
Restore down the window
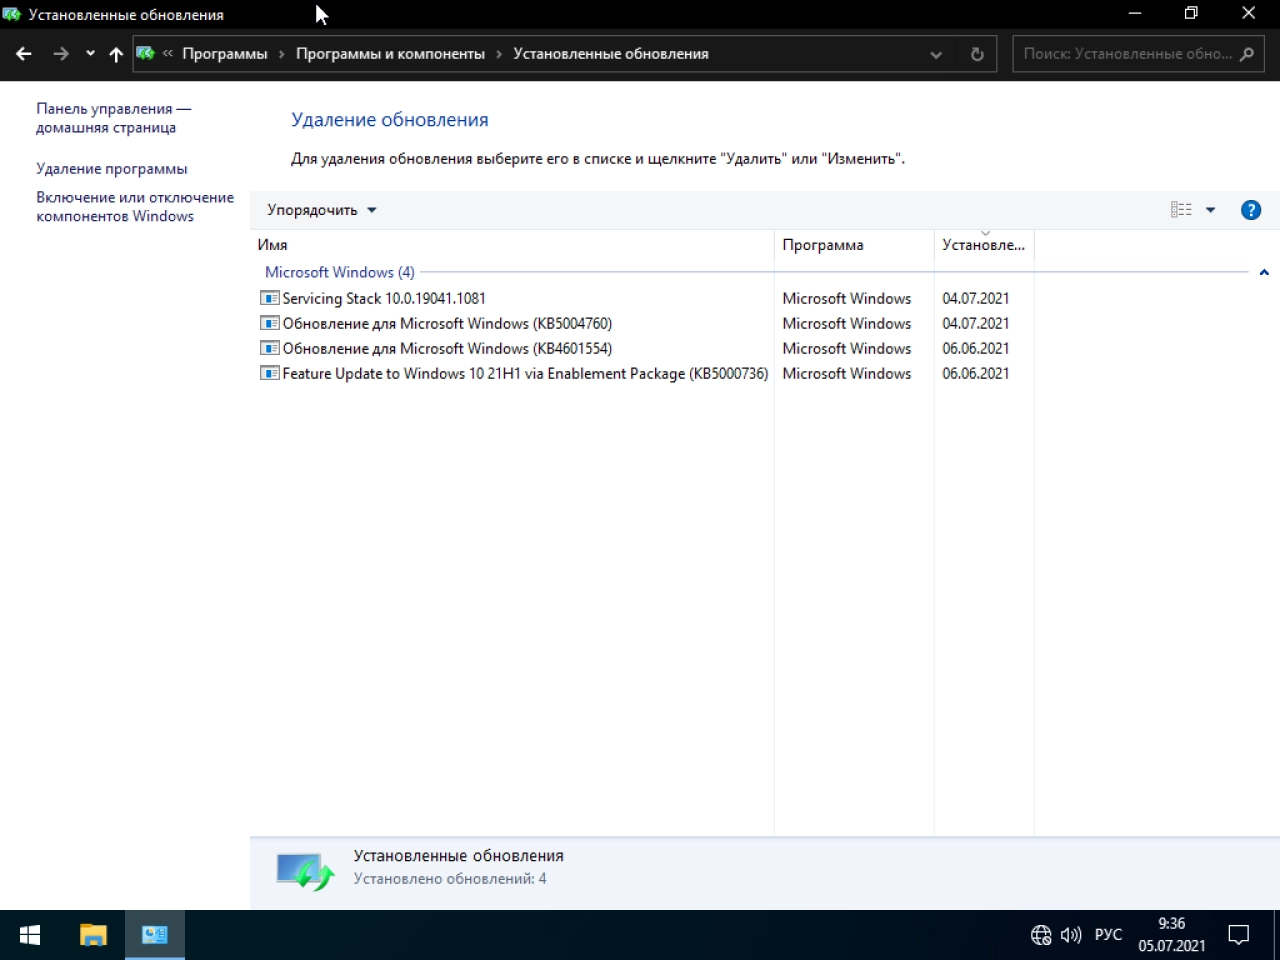[x=1191, y=14]
